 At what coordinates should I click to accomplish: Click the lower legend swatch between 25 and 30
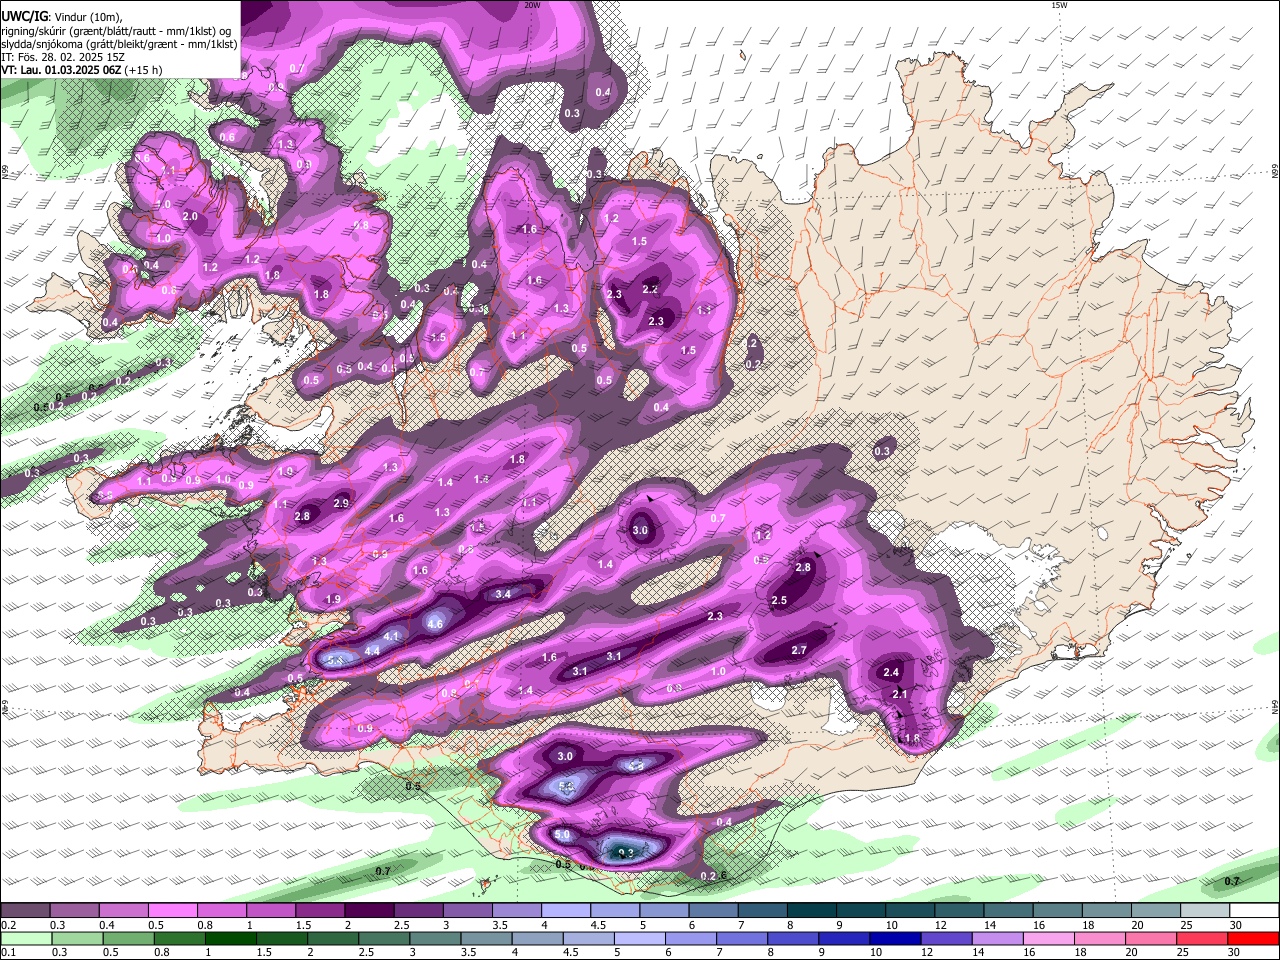coord(1203,938)
